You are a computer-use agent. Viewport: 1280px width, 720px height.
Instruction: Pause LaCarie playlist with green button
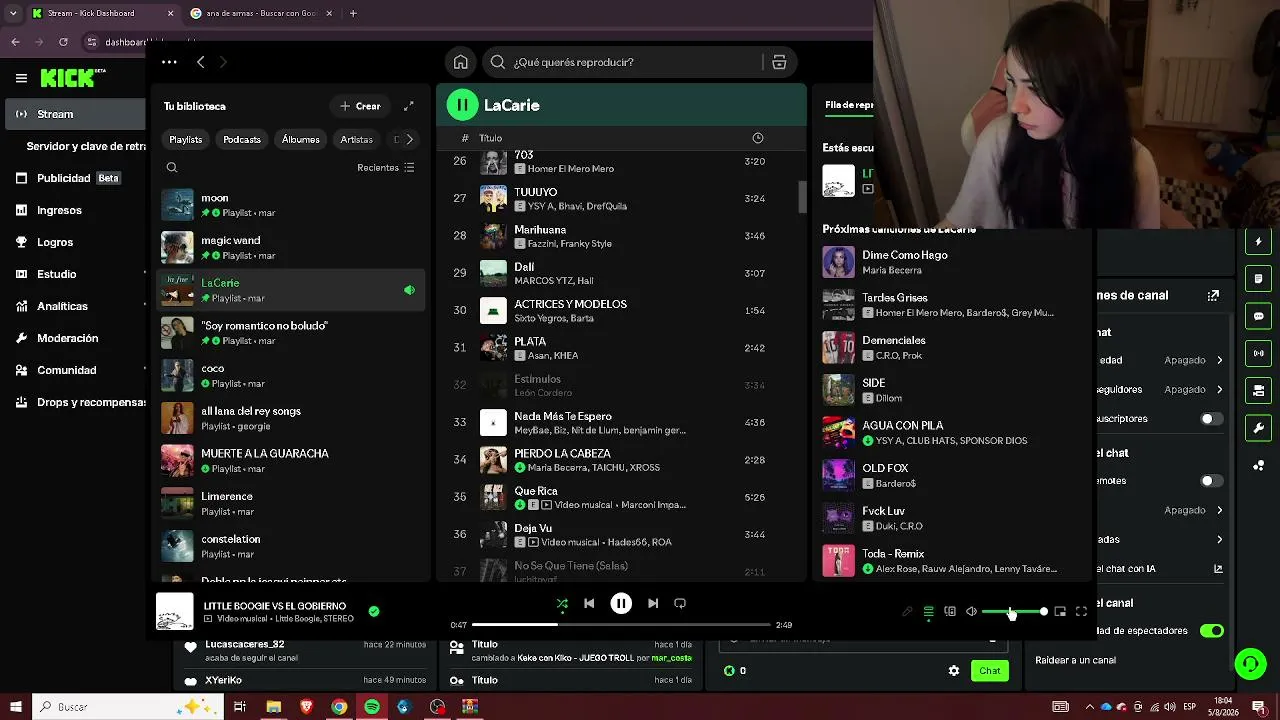462,104
